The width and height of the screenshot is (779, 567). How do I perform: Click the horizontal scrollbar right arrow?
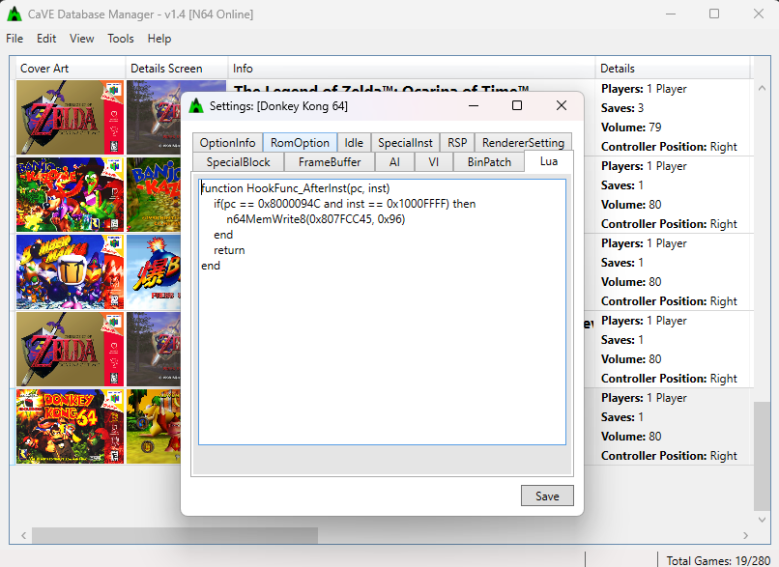[745, 535]
